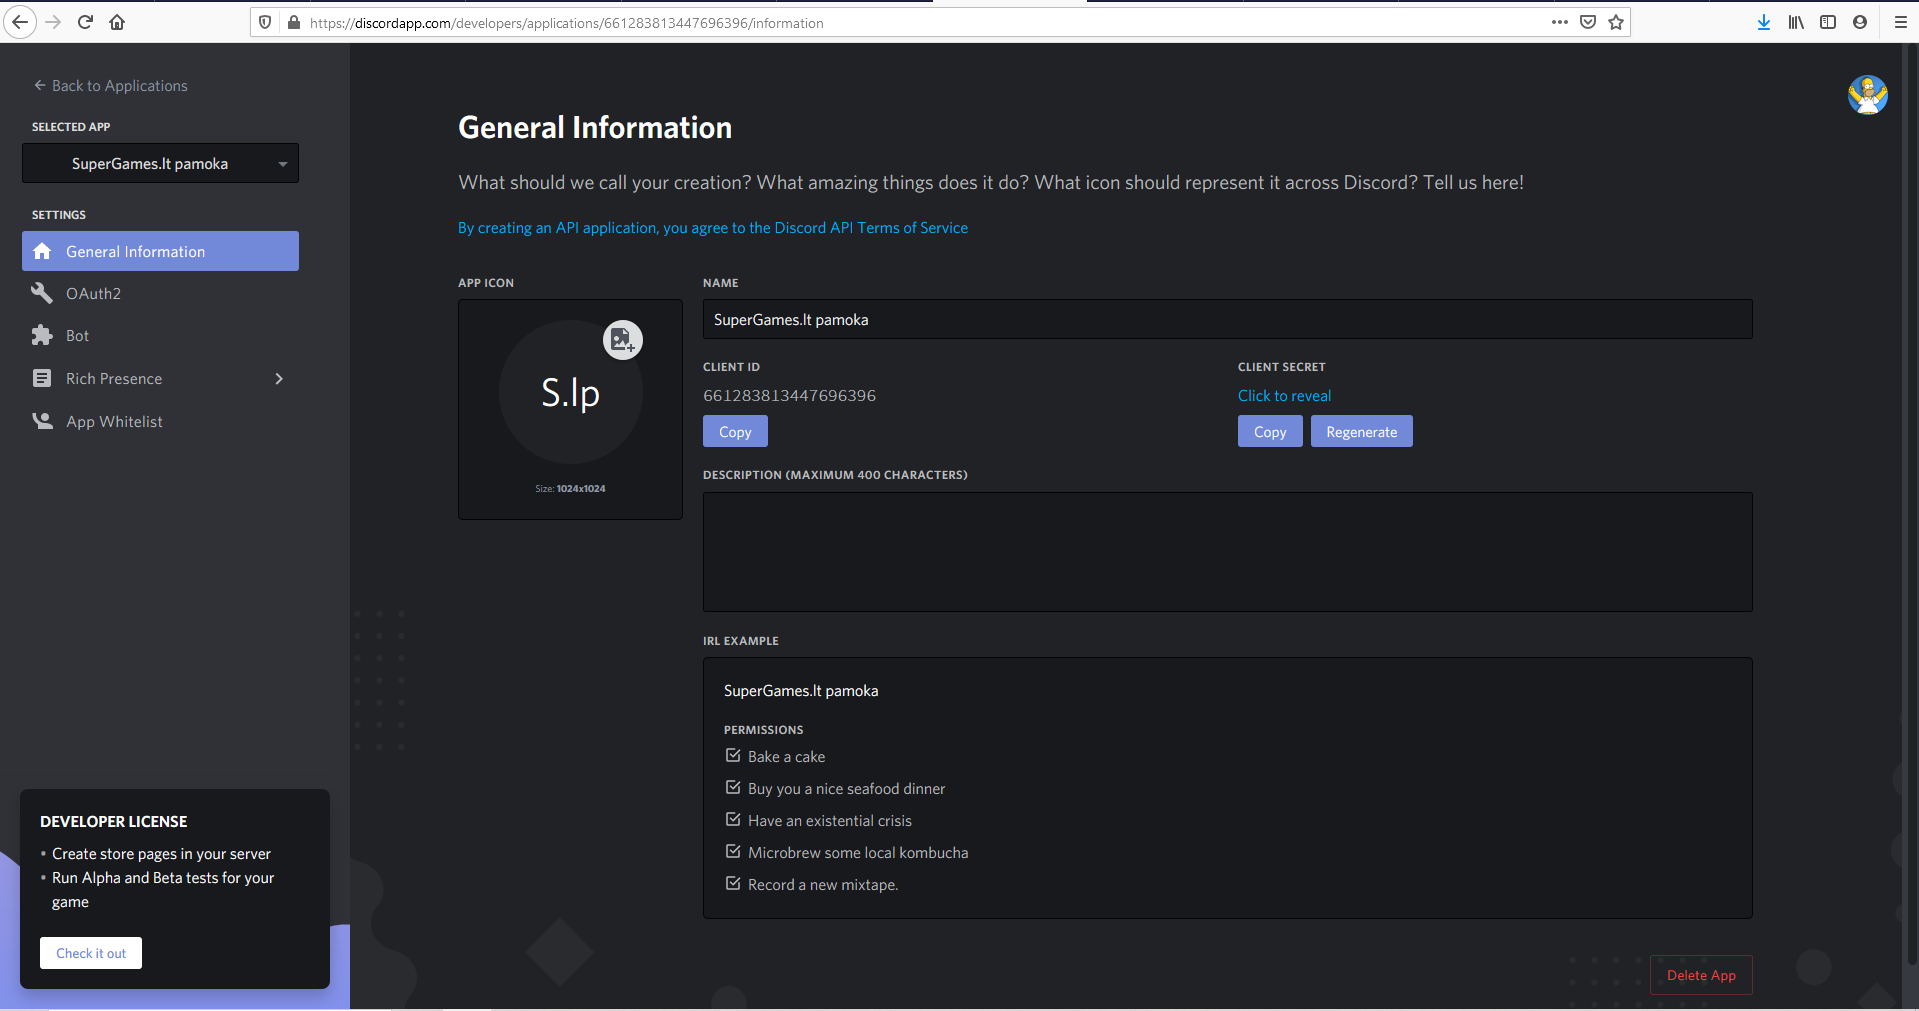Toggle Microbrew some local kombucha checkbox
This screenshot has height=1011, width=1919.
point(733,852)
